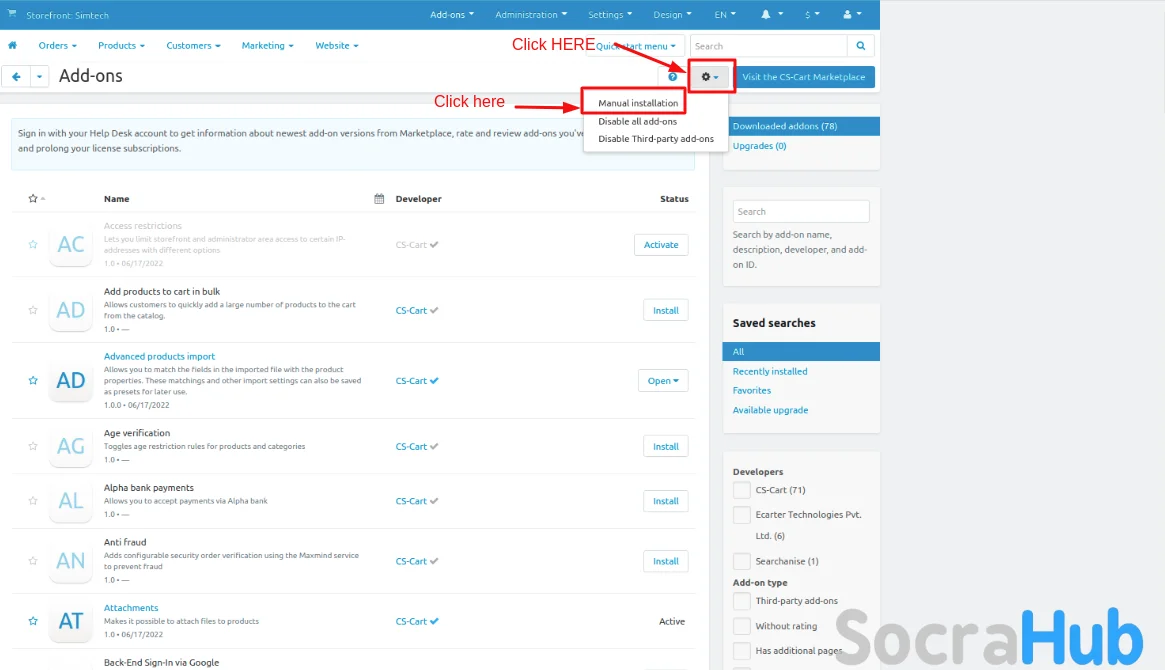Open the Orders menu
Viewport: 1165px width, 670px height.
pos(57,45)
